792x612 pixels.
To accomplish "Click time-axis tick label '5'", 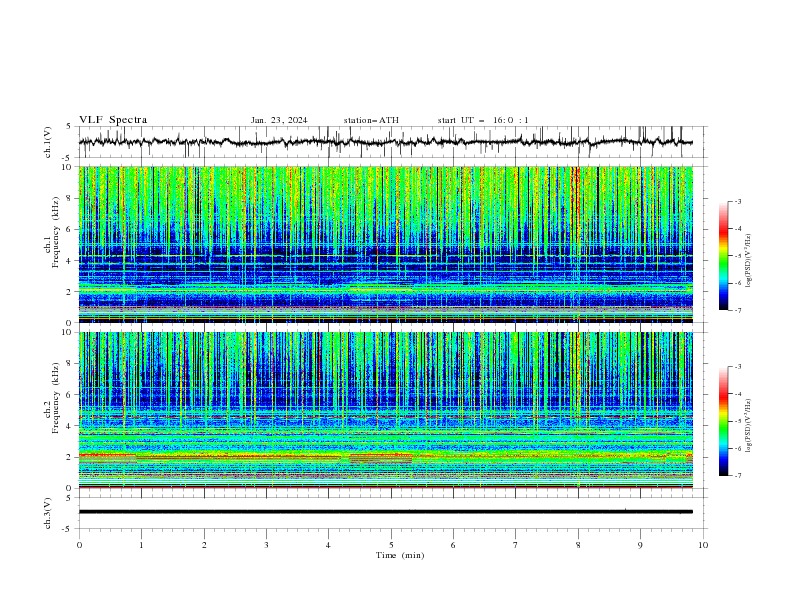I will [391, 545].
